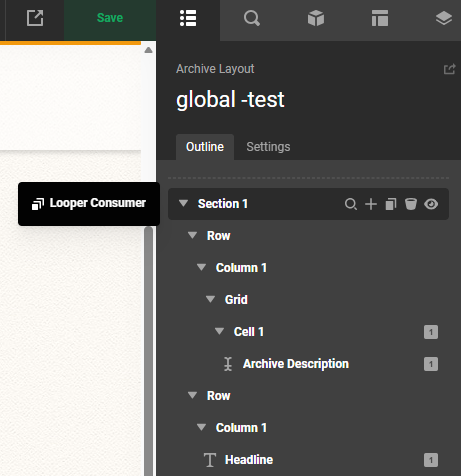
Task: Select Archive Description in the outline
Action: 296,364
